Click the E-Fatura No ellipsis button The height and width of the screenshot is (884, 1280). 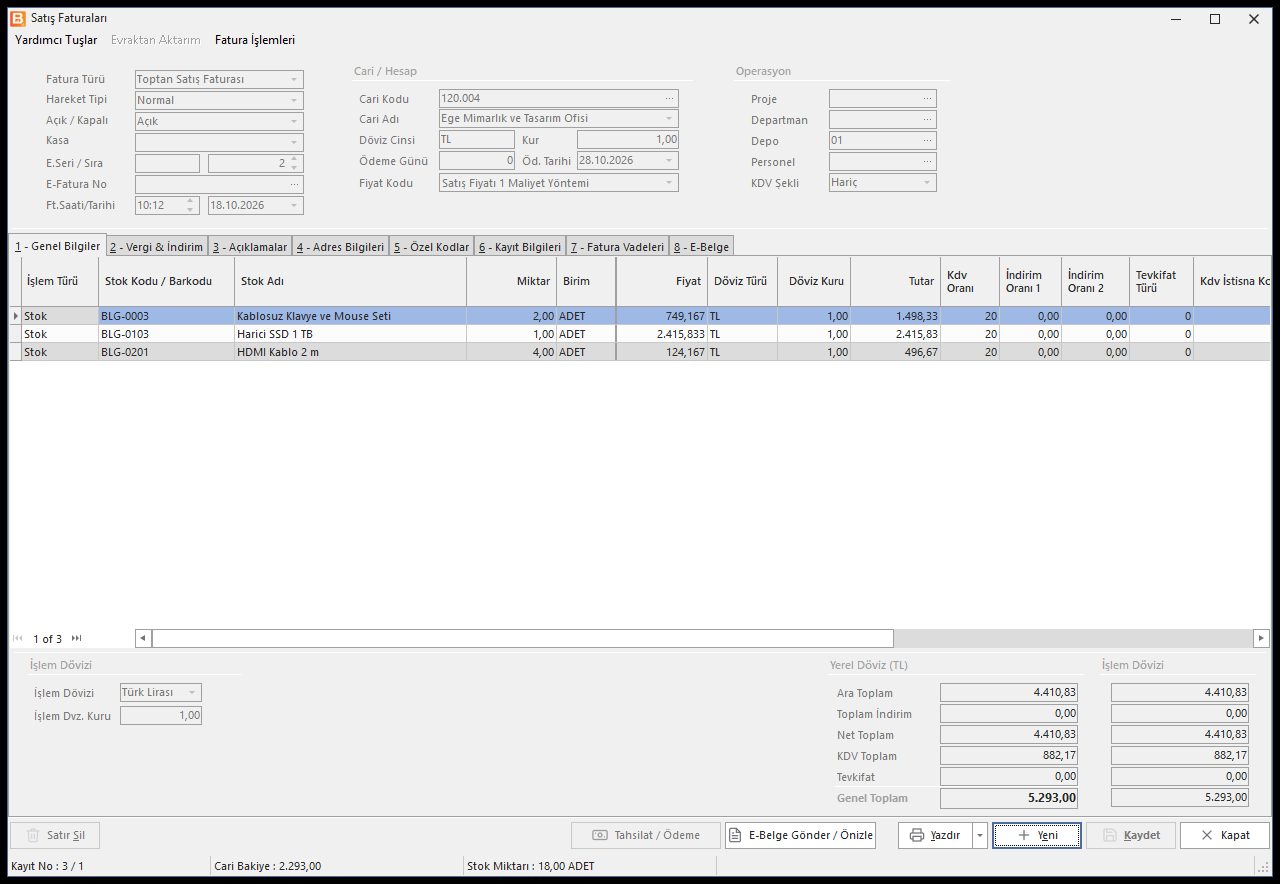pyautogui.click(x=294, y=184)
